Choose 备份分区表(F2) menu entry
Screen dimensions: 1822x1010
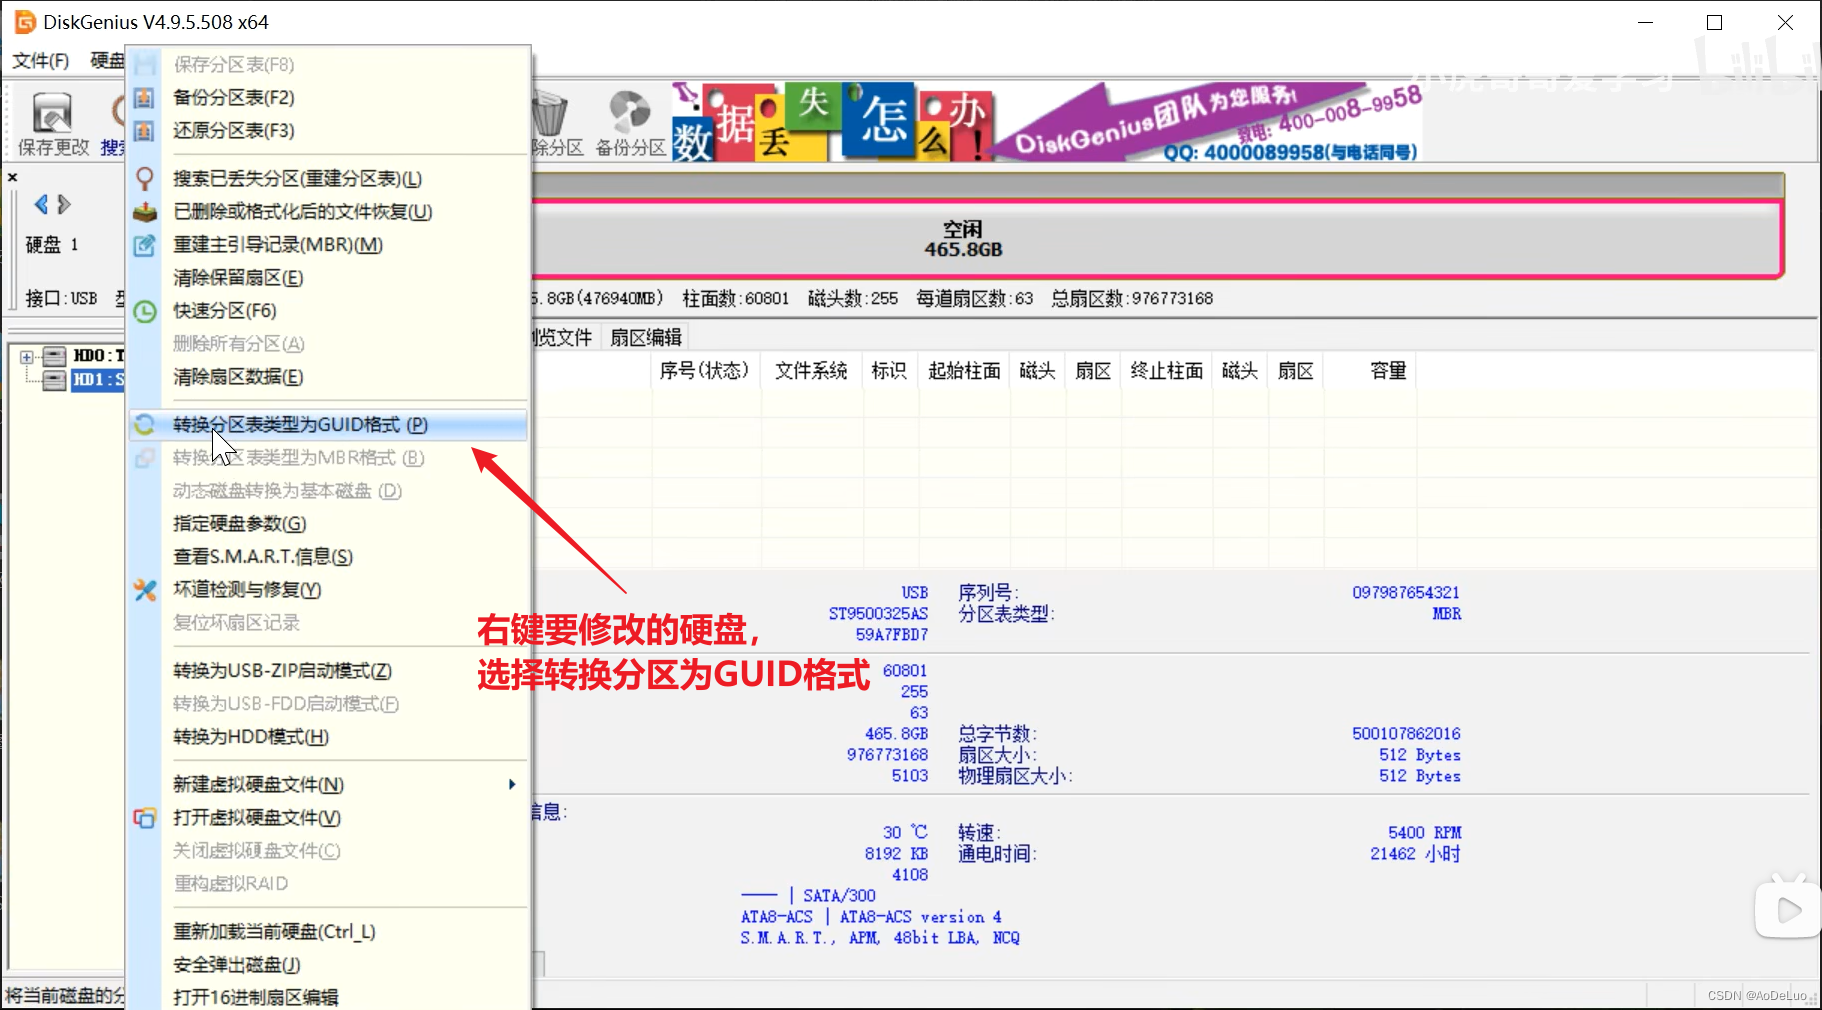(329, 97)
